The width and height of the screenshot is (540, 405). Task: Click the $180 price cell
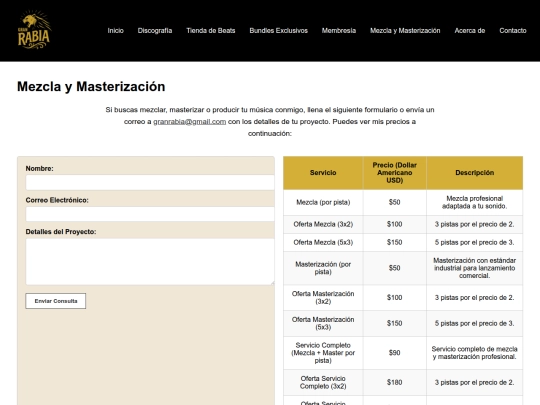395,382
